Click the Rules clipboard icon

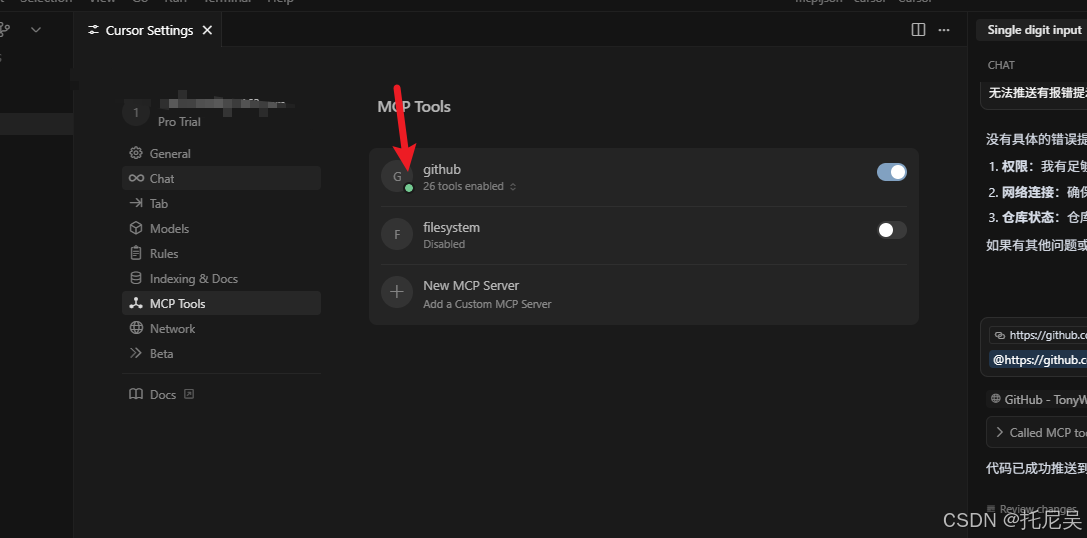pos(136,253)
